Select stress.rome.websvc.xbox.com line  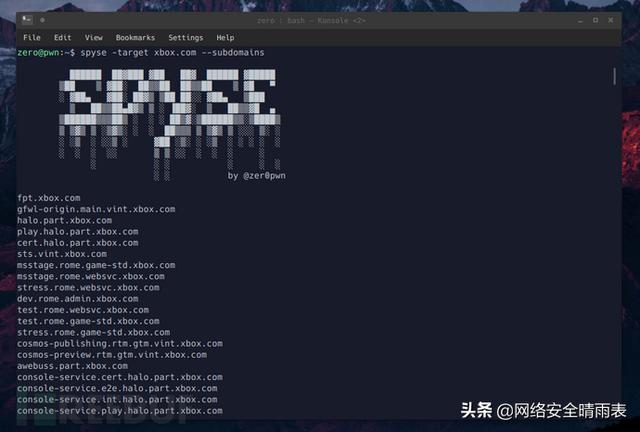point(88,287)
